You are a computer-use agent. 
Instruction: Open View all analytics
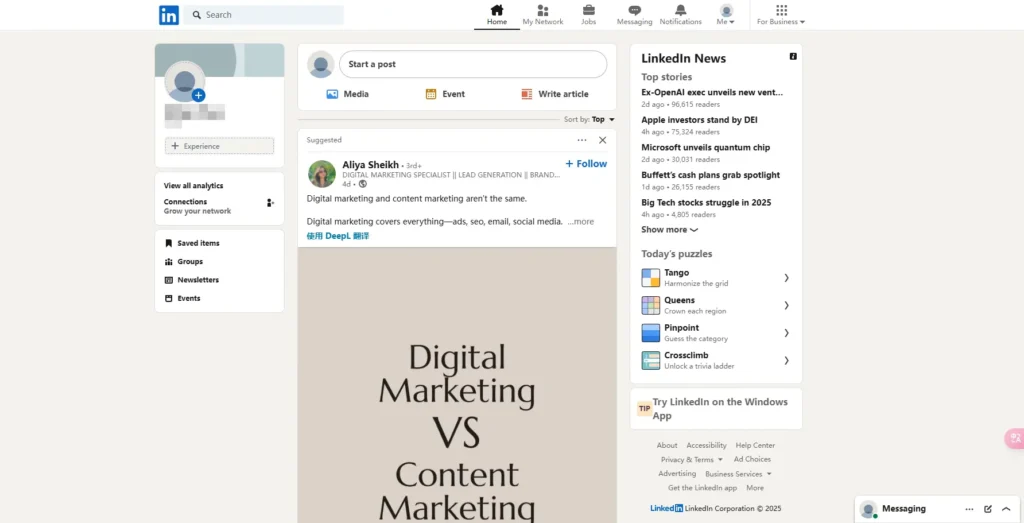tap(193, 185)
